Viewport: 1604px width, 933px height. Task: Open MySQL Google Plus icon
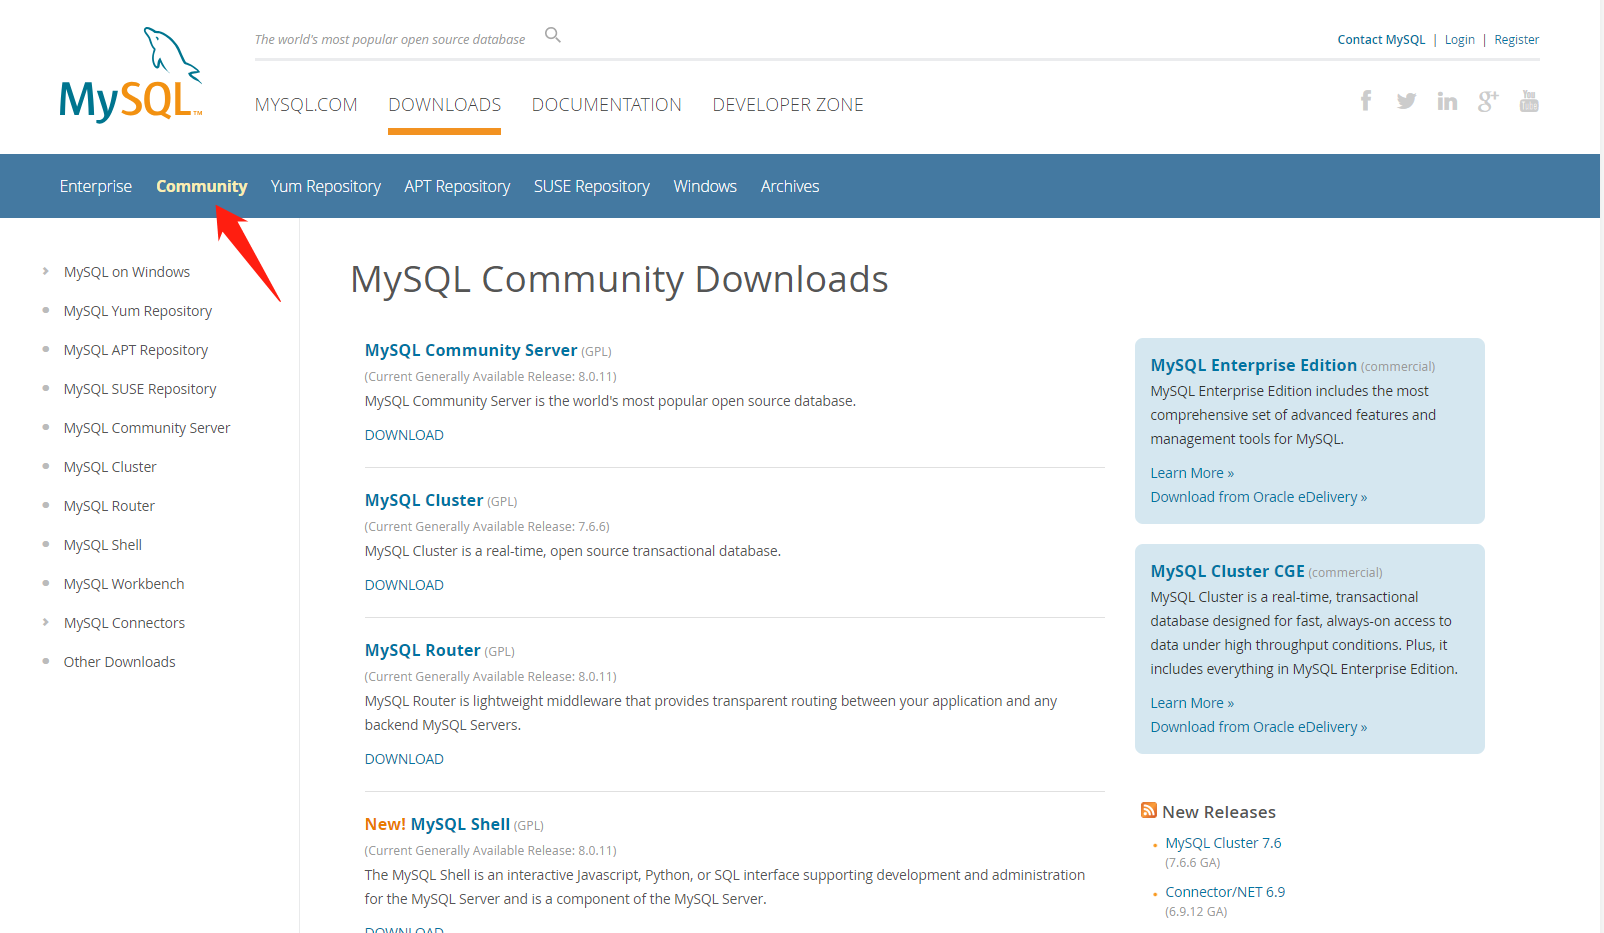[x=1488, y=101]
